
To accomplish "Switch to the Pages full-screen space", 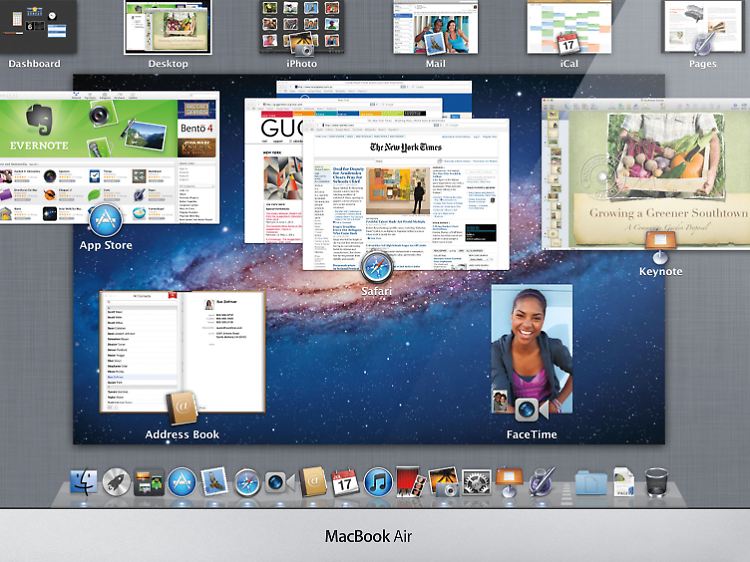I will tap(703, 27).
